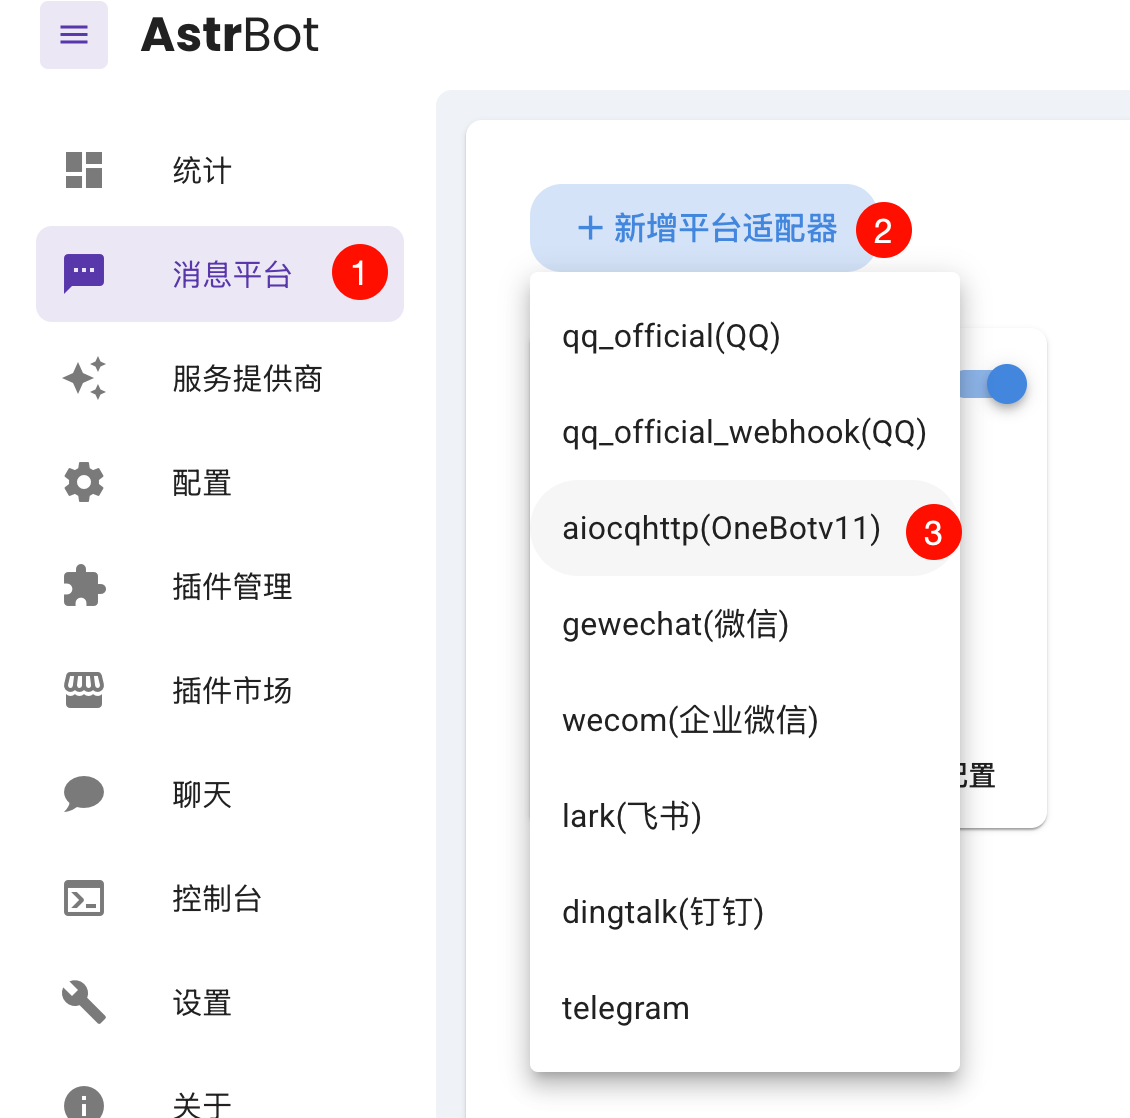Choose qq_official(QQ) adapter option
Screen dimensions: 1130x1118
click(x=671, y=336)
